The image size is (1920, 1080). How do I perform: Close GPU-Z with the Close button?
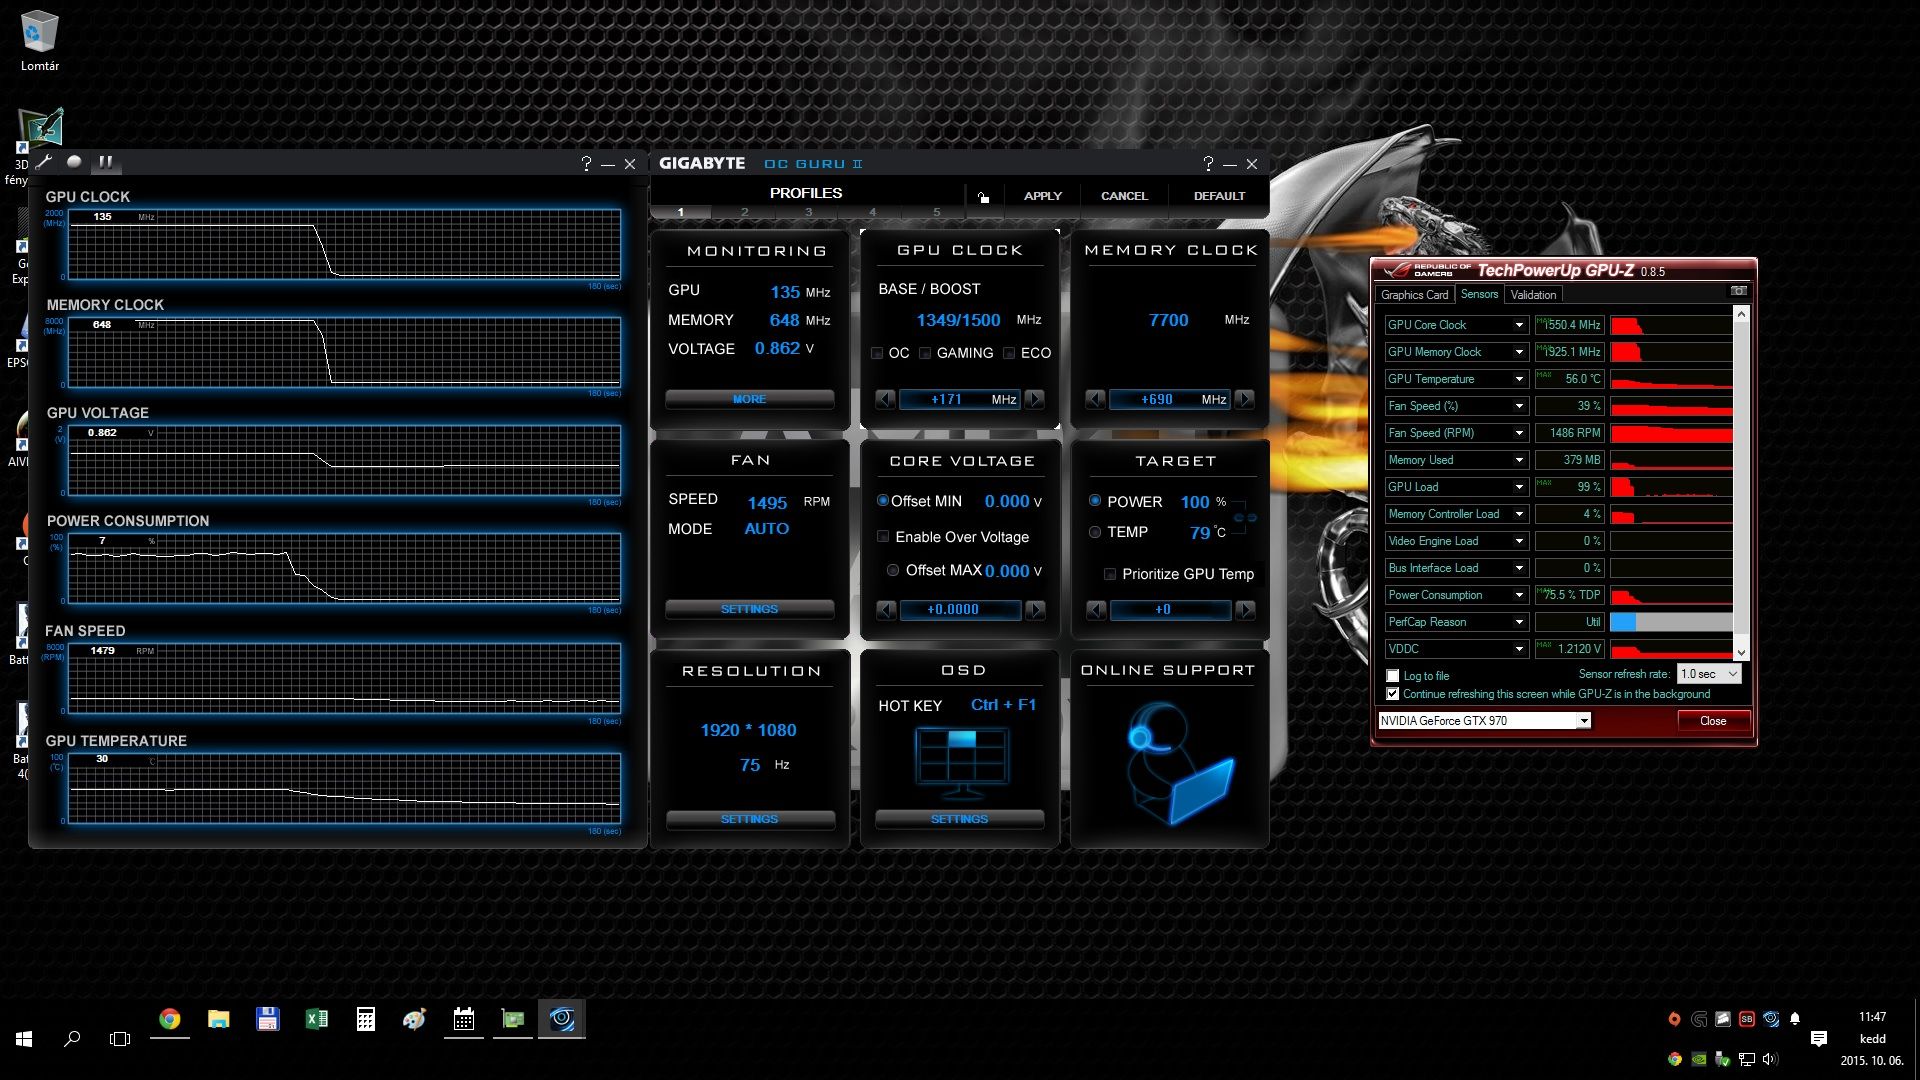point(1713,721)
